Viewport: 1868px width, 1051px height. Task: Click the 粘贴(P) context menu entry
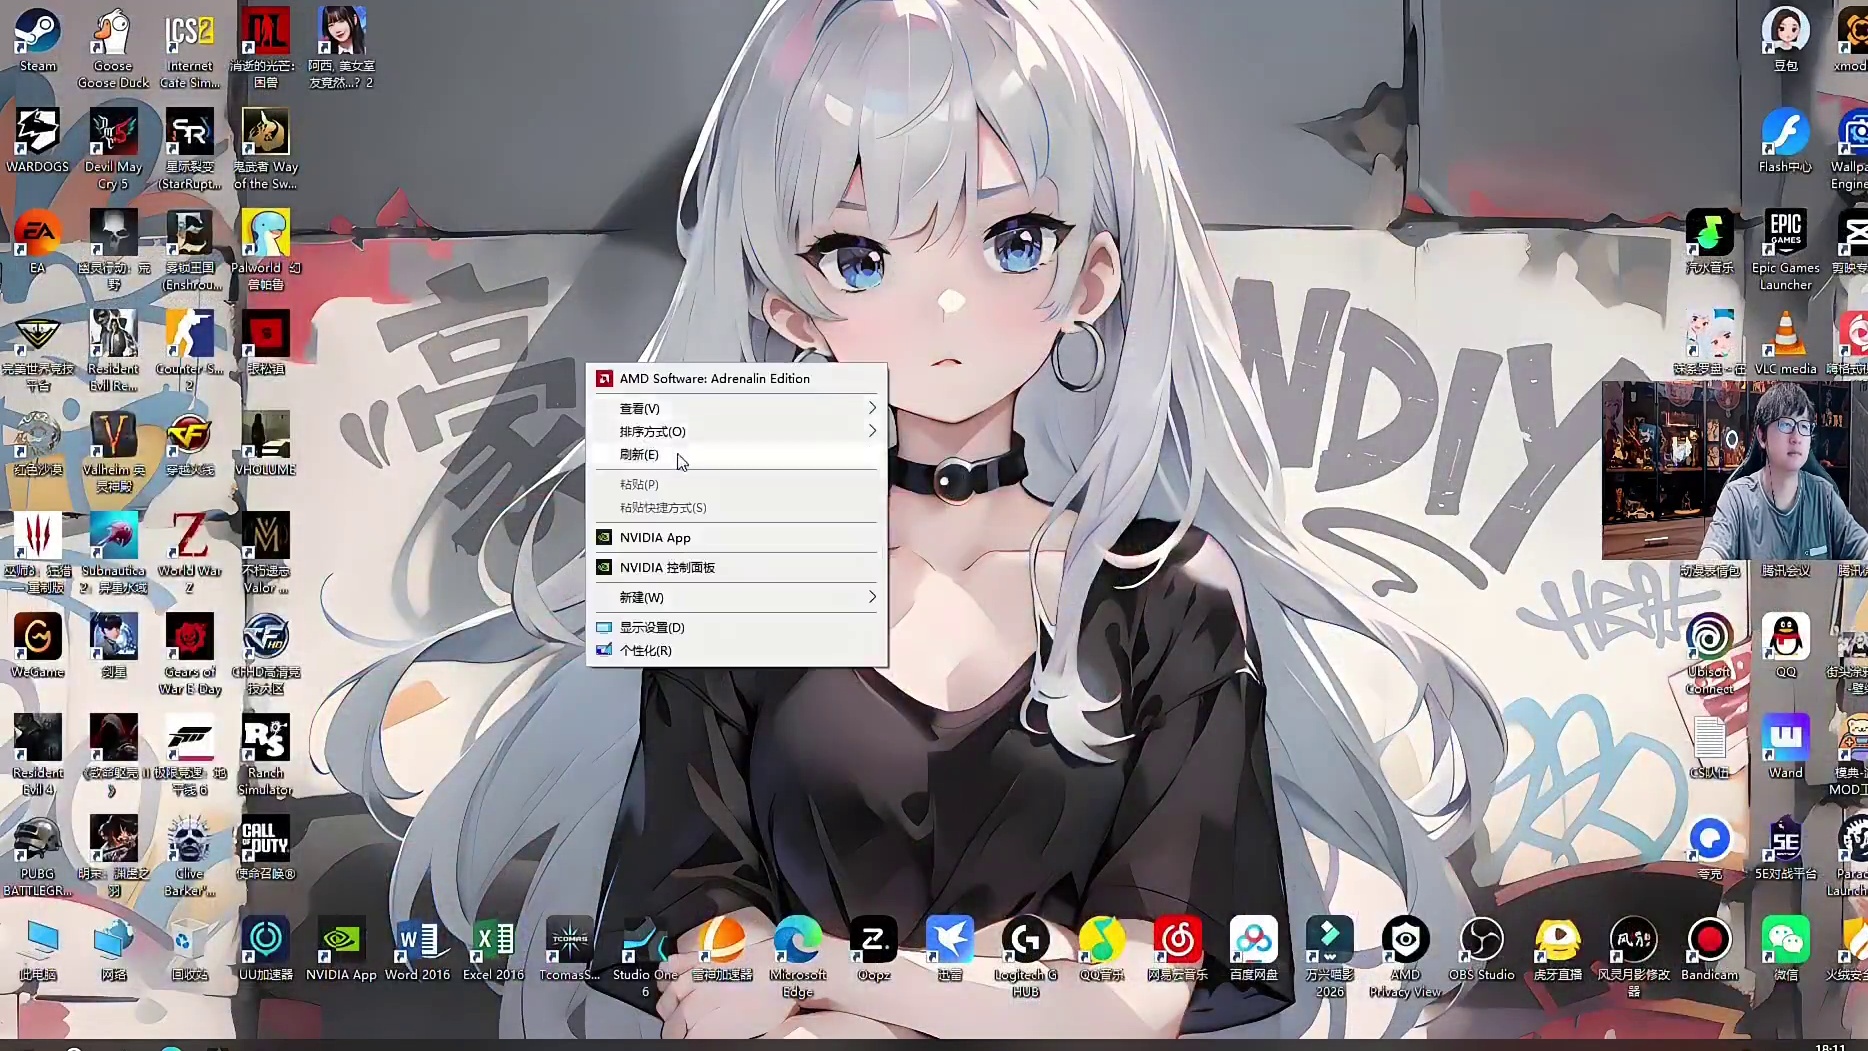[x=736, y=484]
